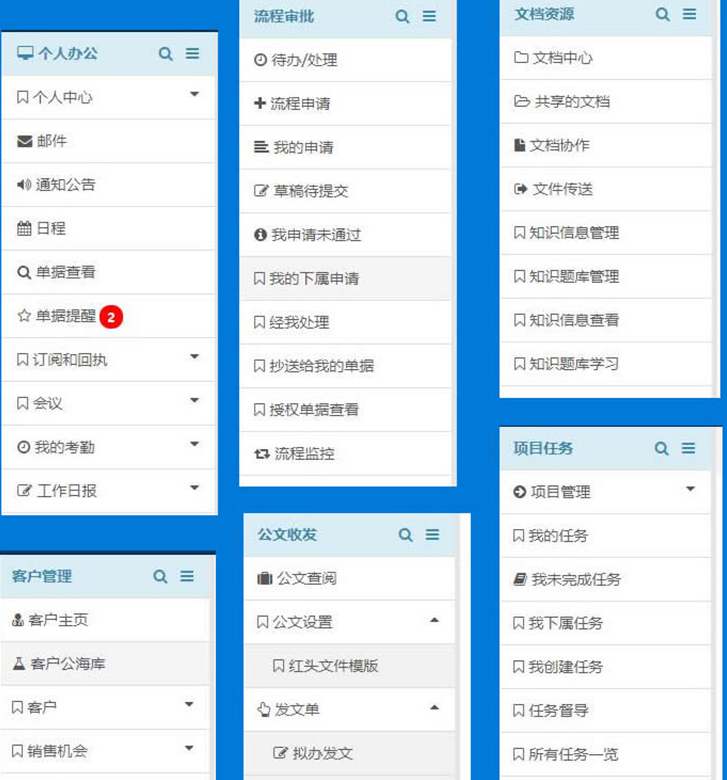
Task: Click the envelope icon beside 邮件
Action: point(24,141)
